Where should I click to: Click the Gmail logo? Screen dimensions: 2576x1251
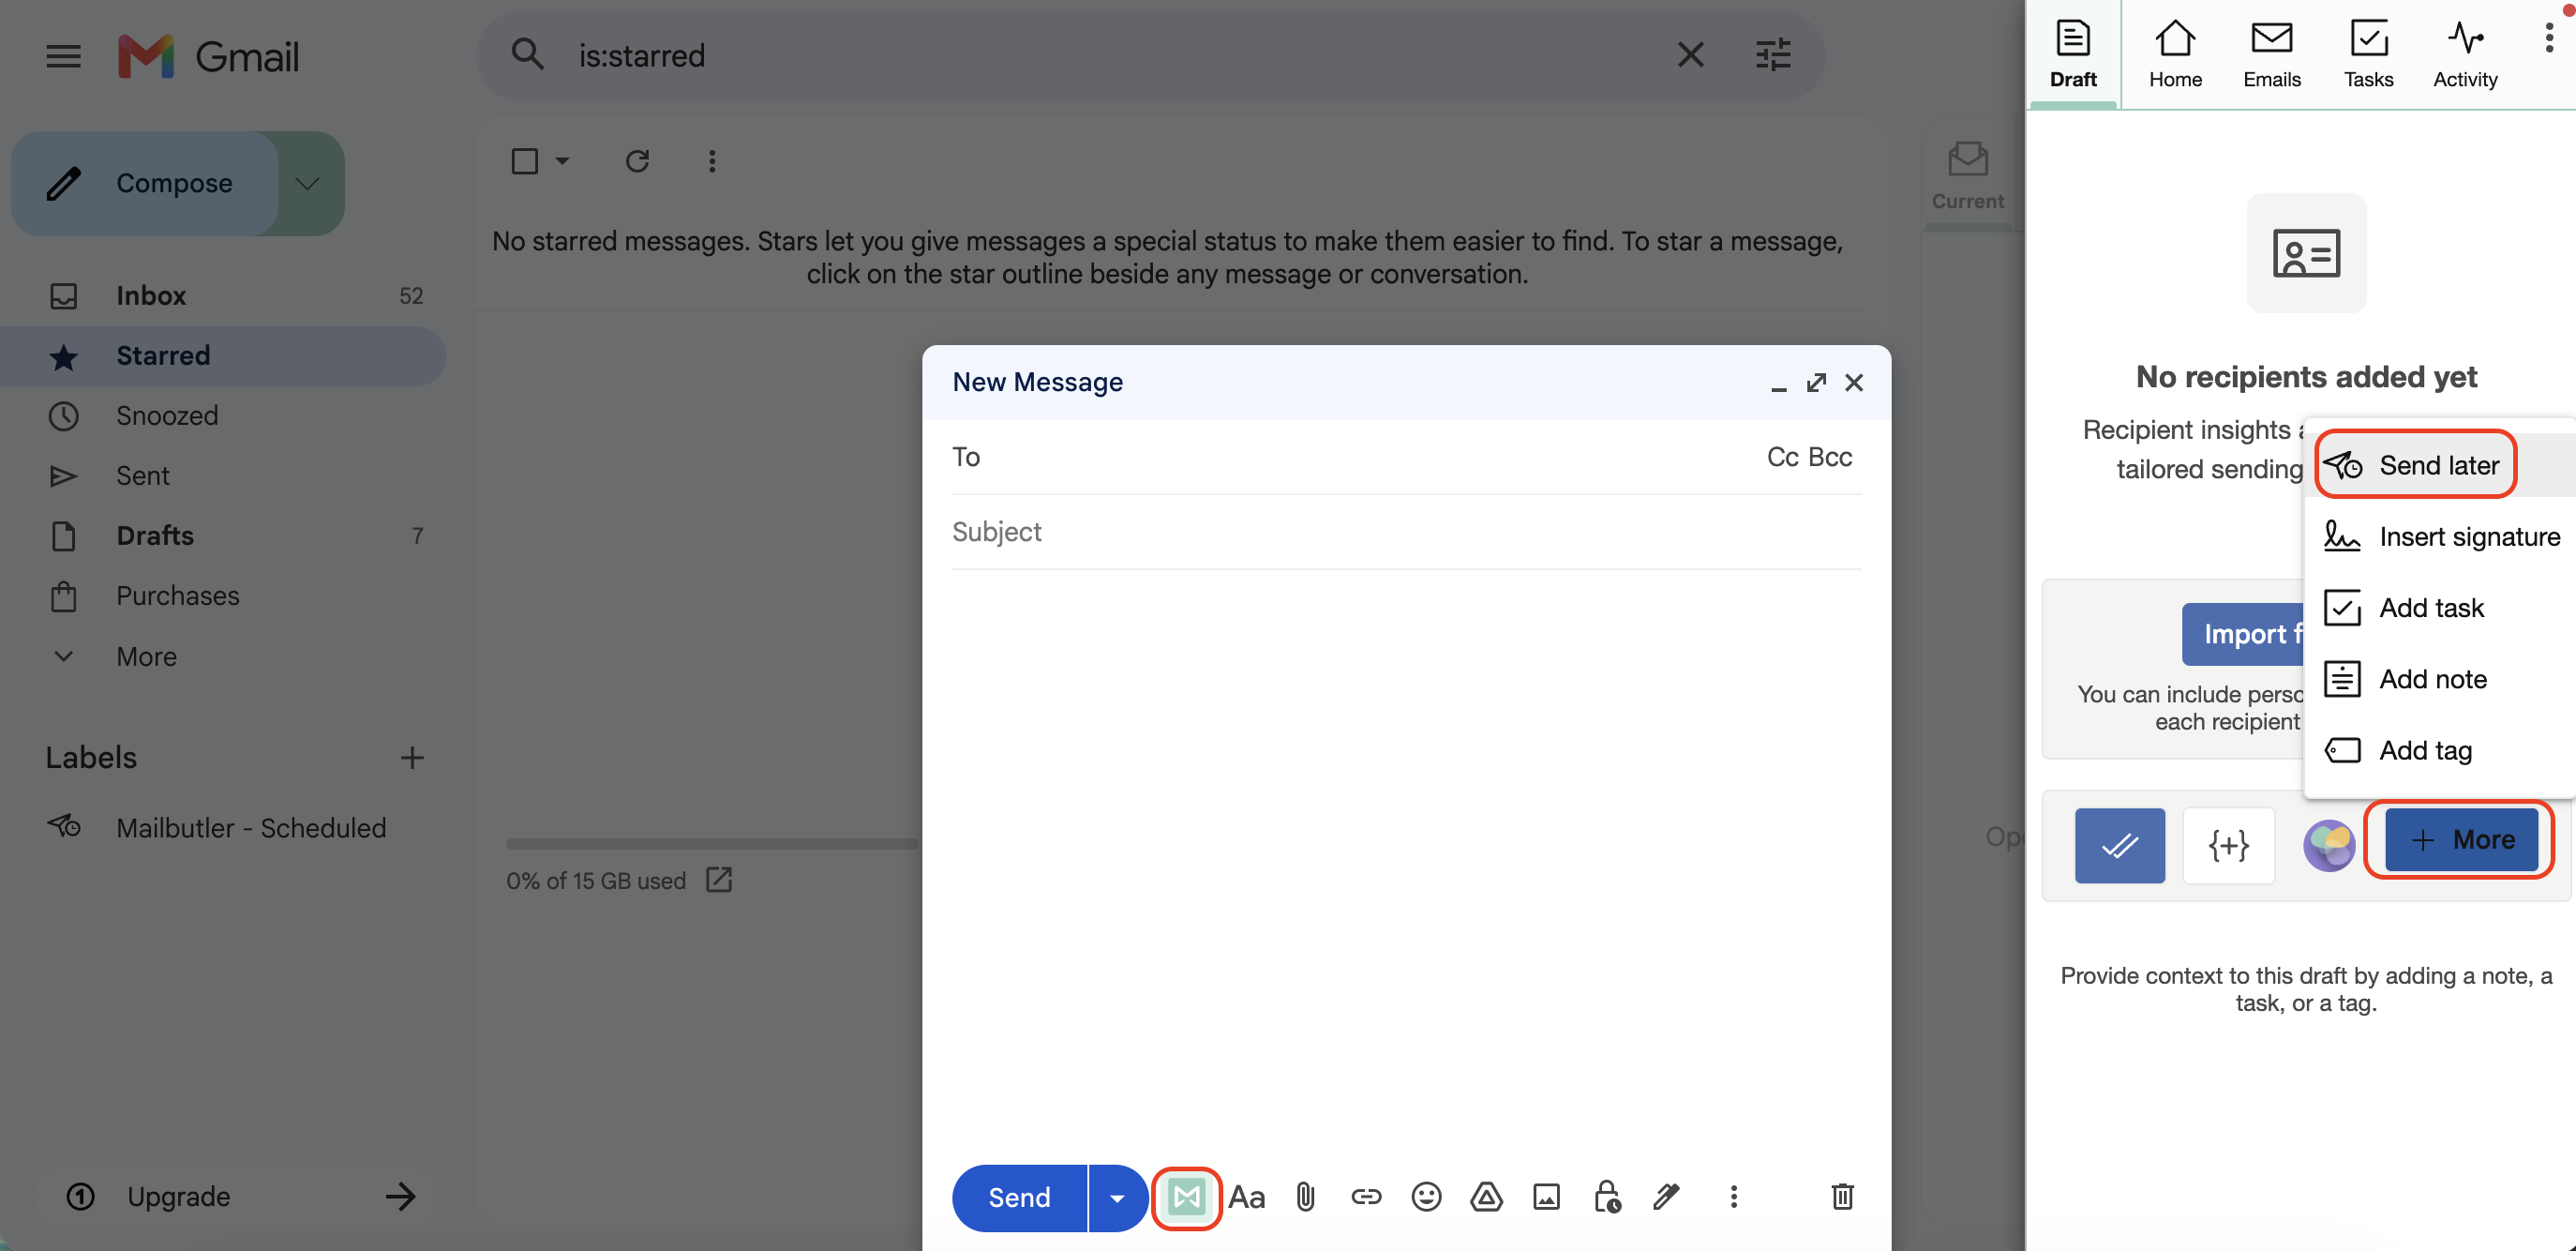[x=208, y=56]
